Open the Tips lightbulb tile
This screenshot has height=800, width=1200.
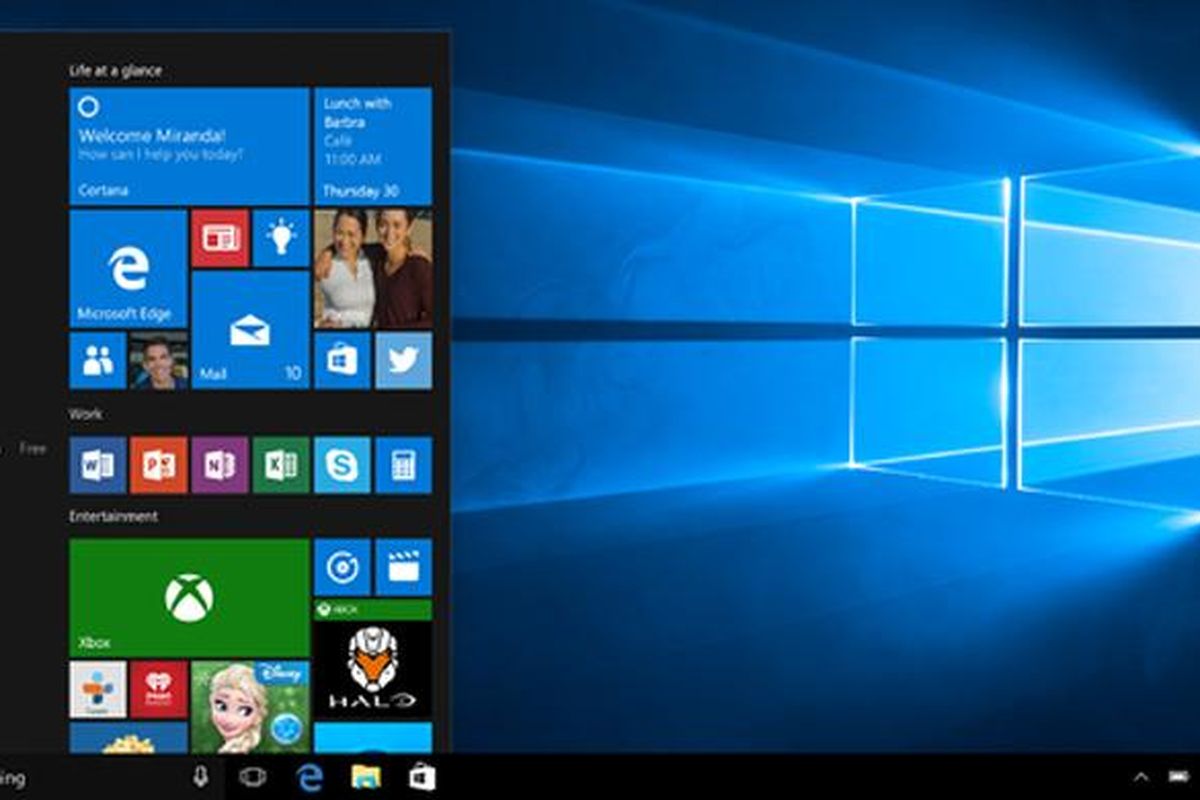(281, 238)
